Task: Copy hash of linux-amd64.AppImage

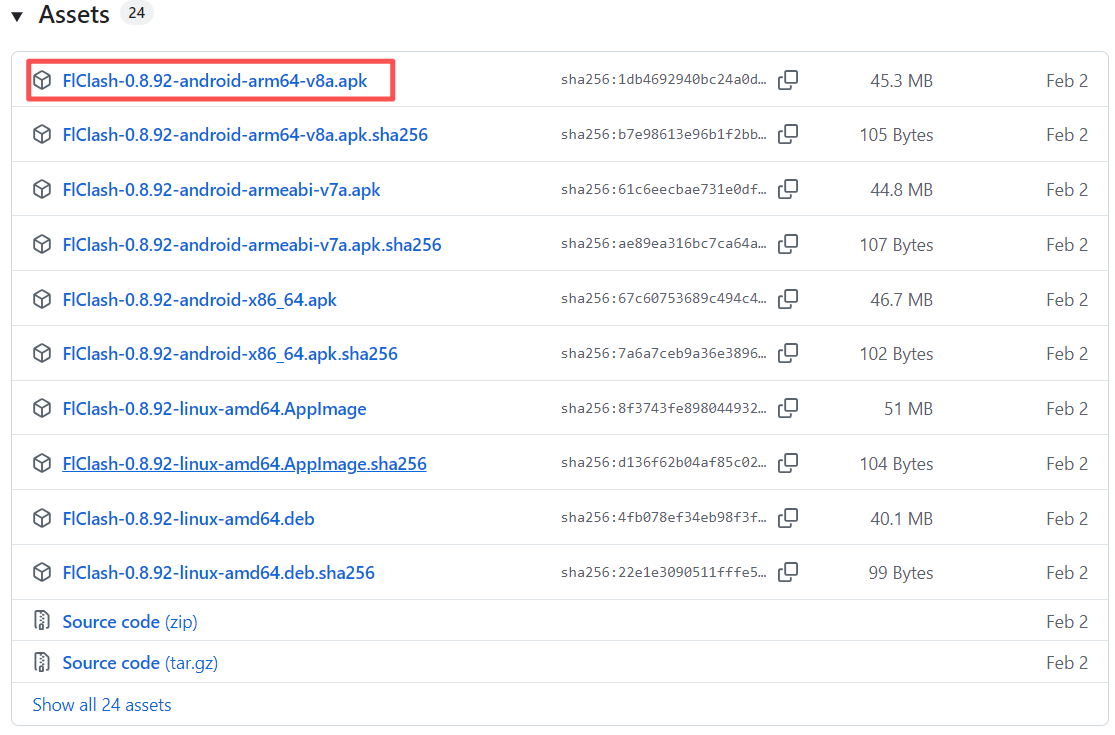Action: click(788, 408)
